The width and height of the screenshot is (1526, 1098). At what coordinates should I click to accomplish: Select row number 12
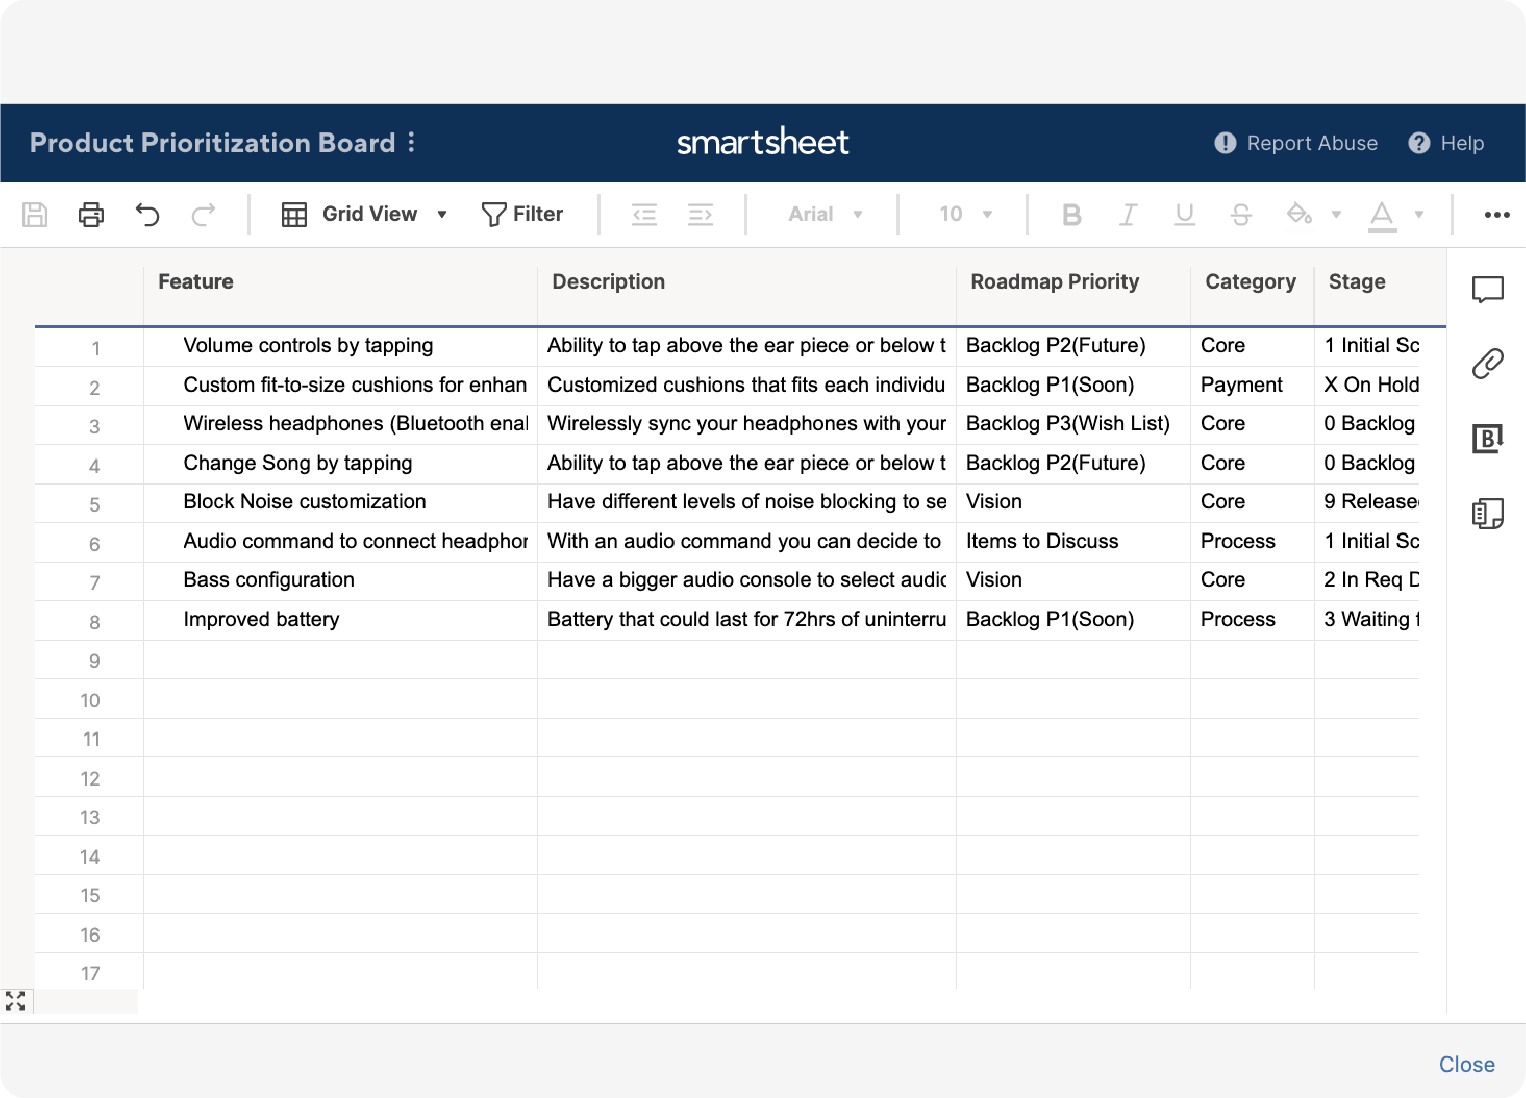pyautogui.click(x=91, y=779)
